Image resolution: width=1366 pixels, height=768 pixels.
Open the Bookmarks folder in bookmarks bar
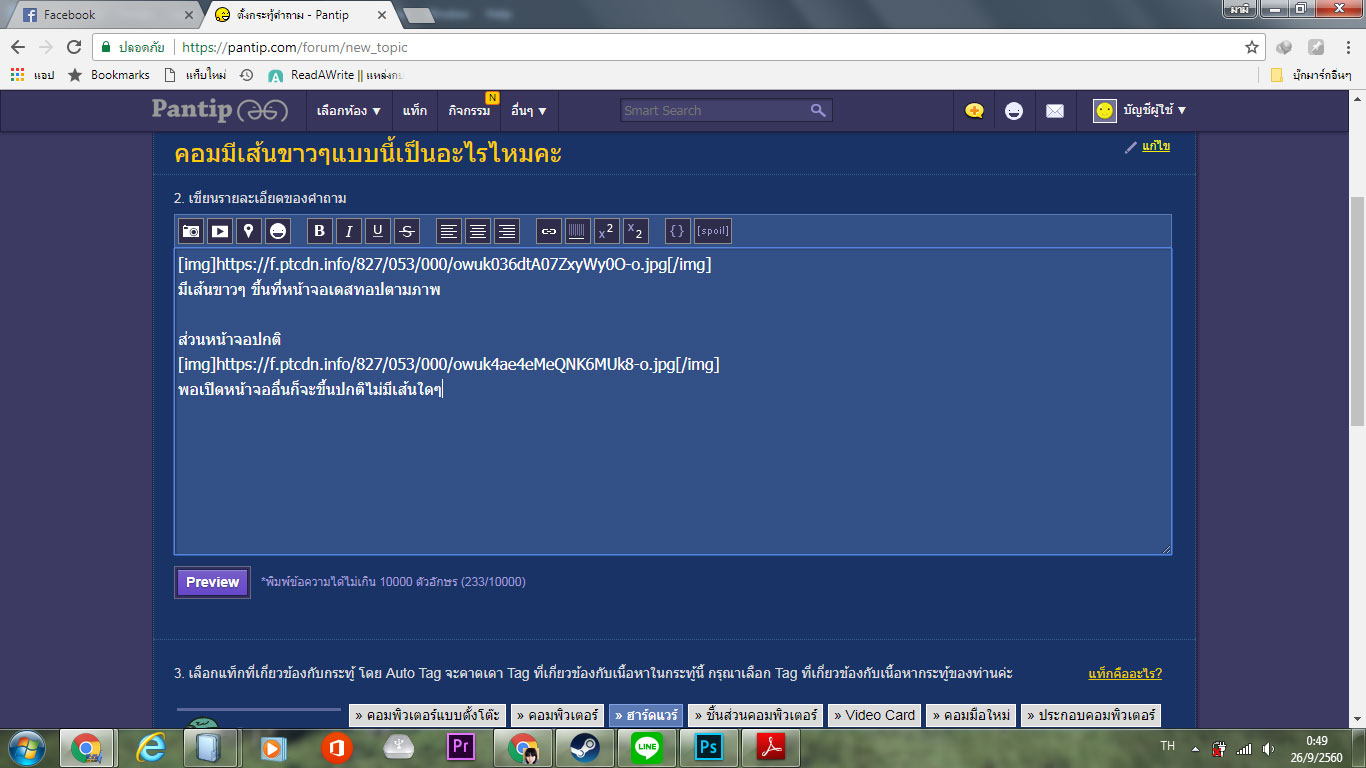pyautogui.click(x=109, y=75)
